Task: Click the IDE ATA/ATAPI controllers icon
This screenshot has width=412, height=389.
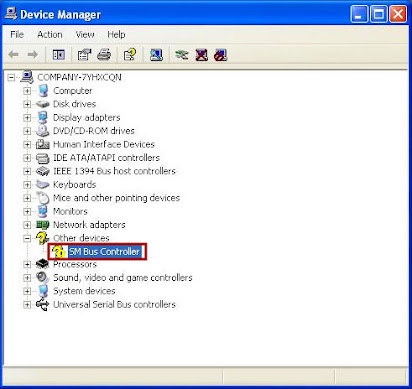Action: [x=43, y=158]
